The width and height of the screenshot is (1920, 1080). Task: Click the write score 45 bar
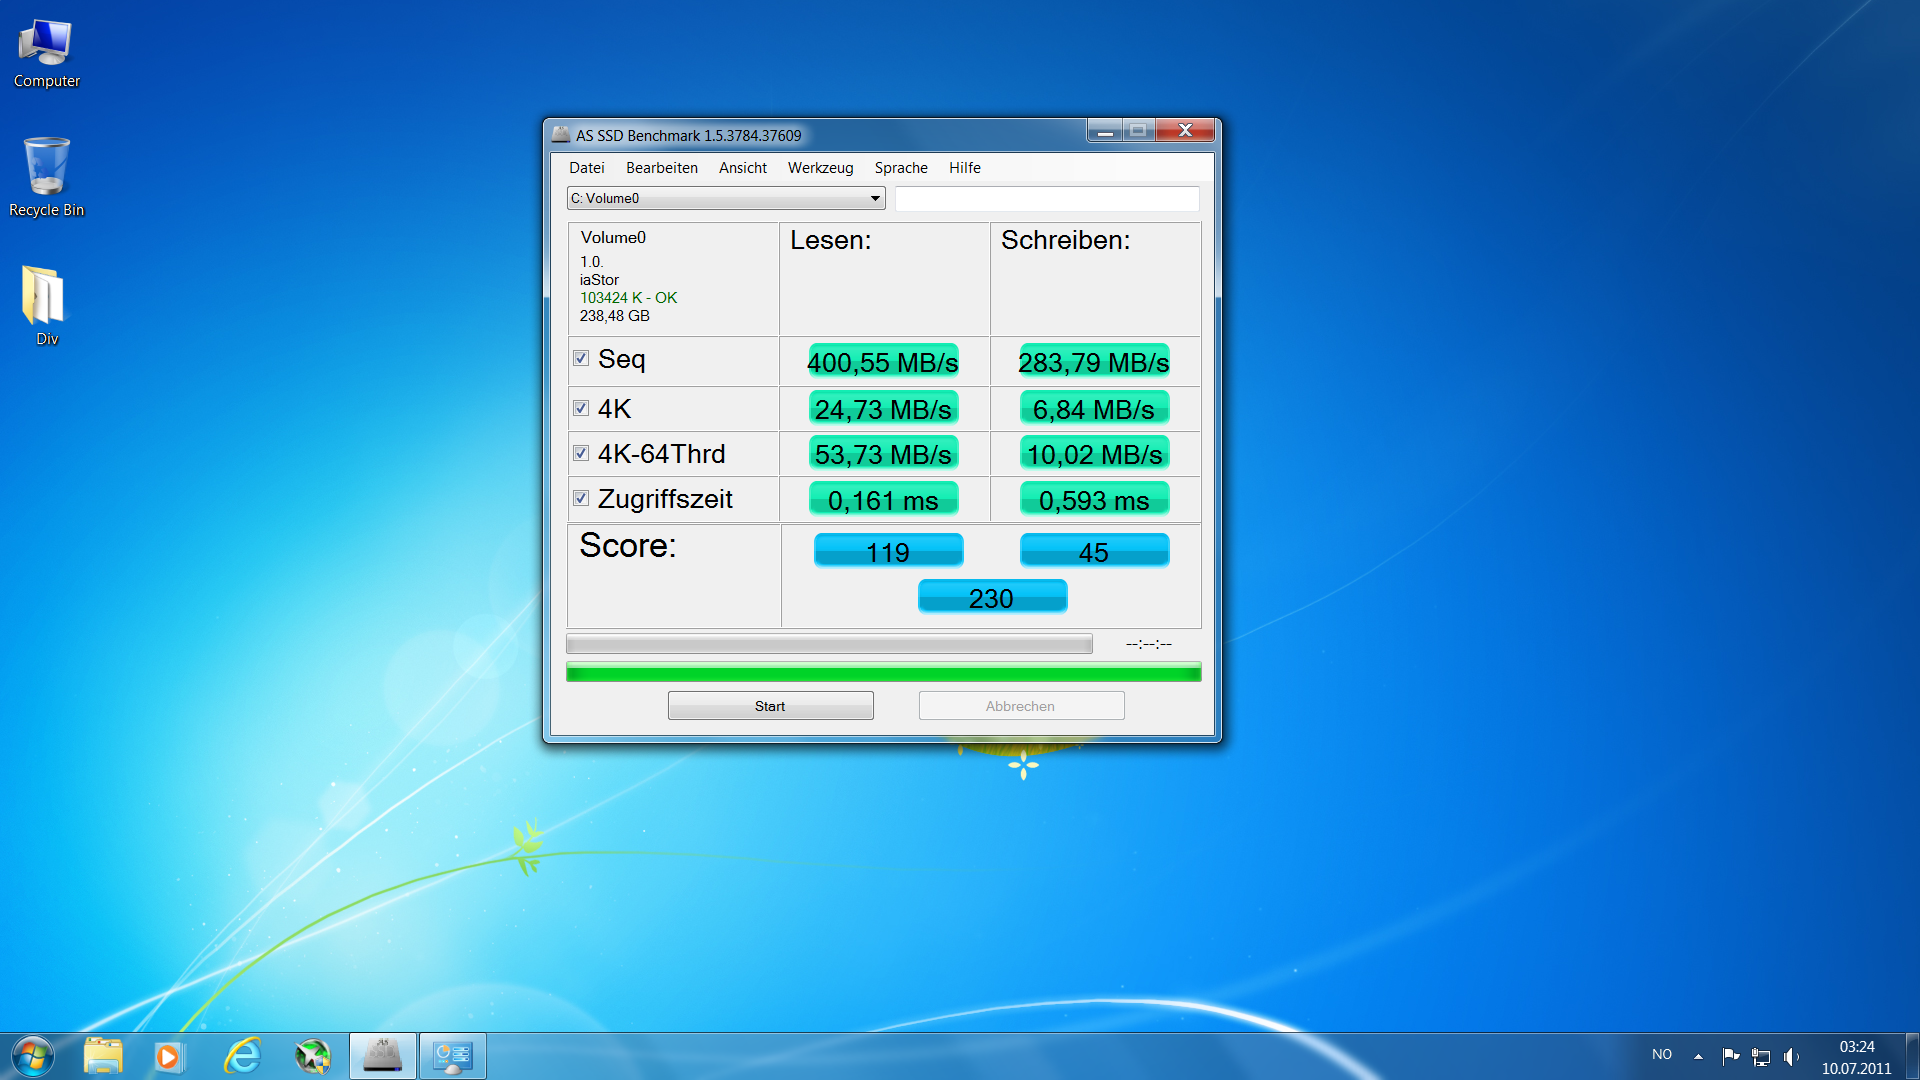point(1094,551)
